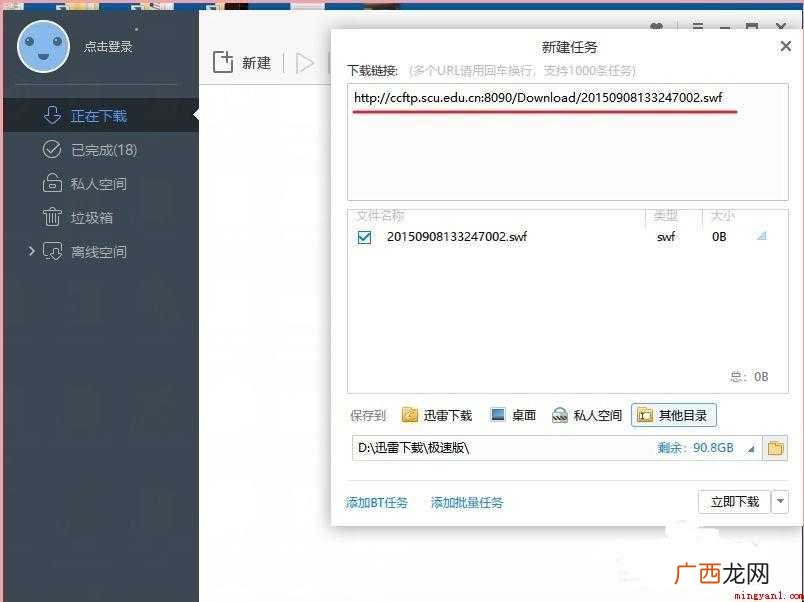The width and height of the screenshot is (804, 602).
Task: Save to 桌面 desktop location
Action: (513, 415)
